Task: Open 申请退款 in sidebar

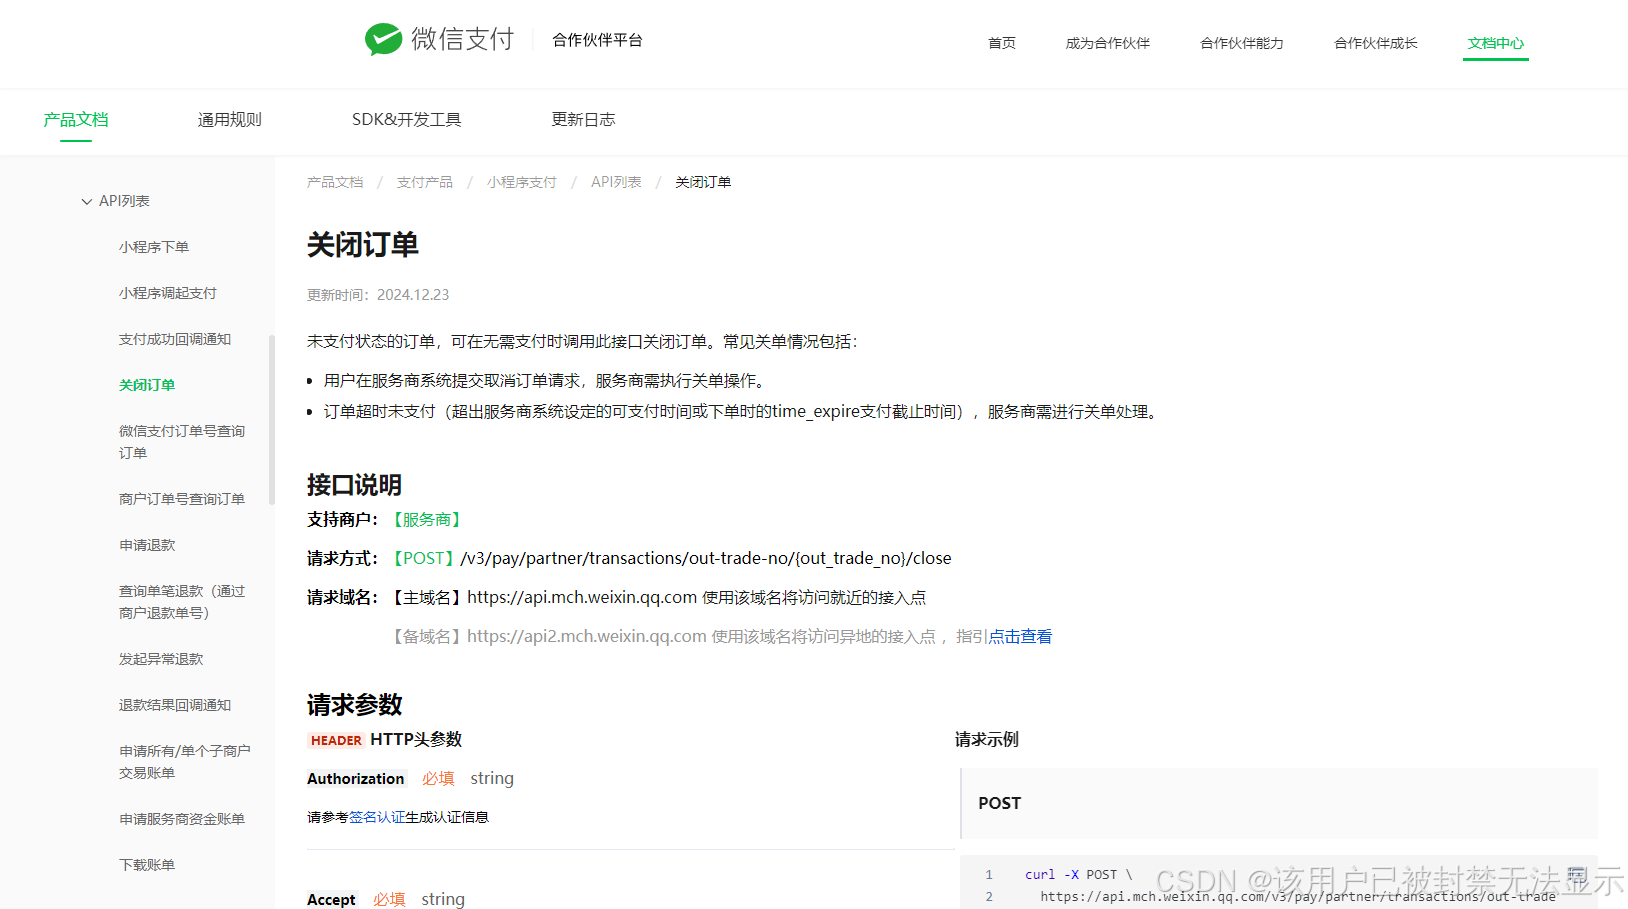Action: click(x=147, y=545)
